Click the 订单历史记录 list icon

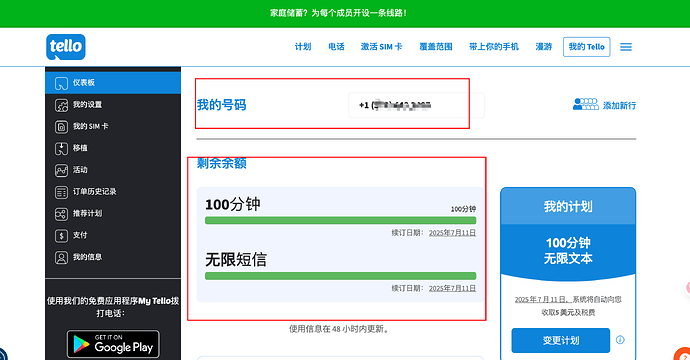point(61,192)
